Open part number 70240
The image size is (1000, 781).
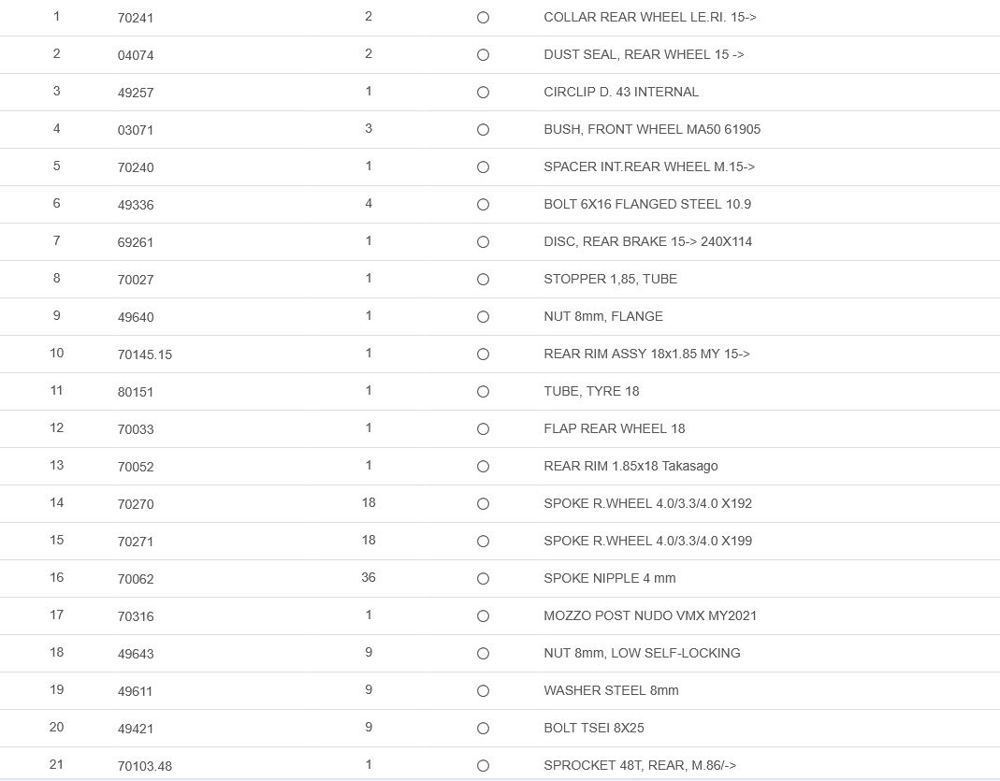pos(136,168)
